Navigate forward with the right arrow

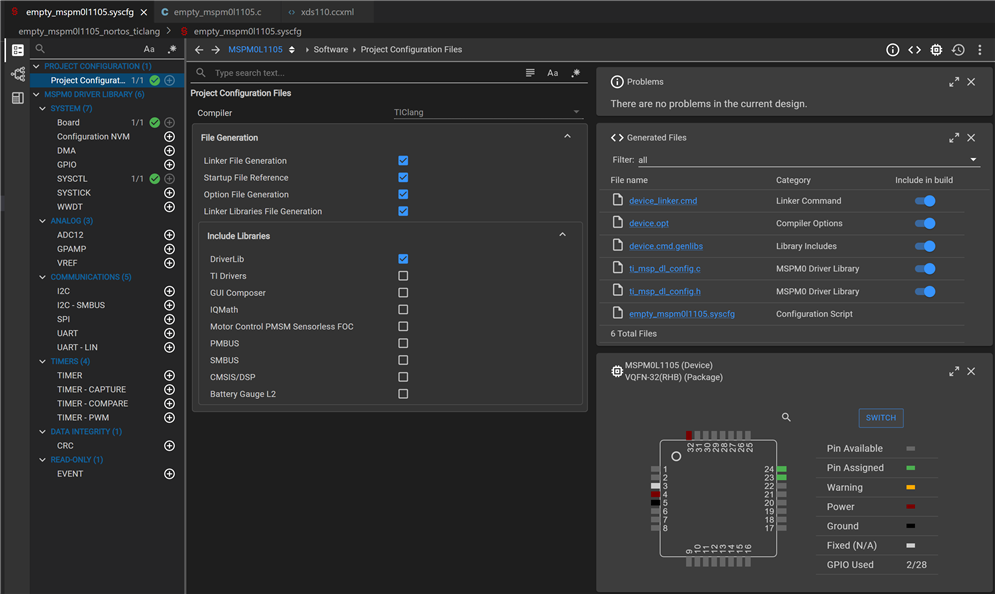[216, 50]
